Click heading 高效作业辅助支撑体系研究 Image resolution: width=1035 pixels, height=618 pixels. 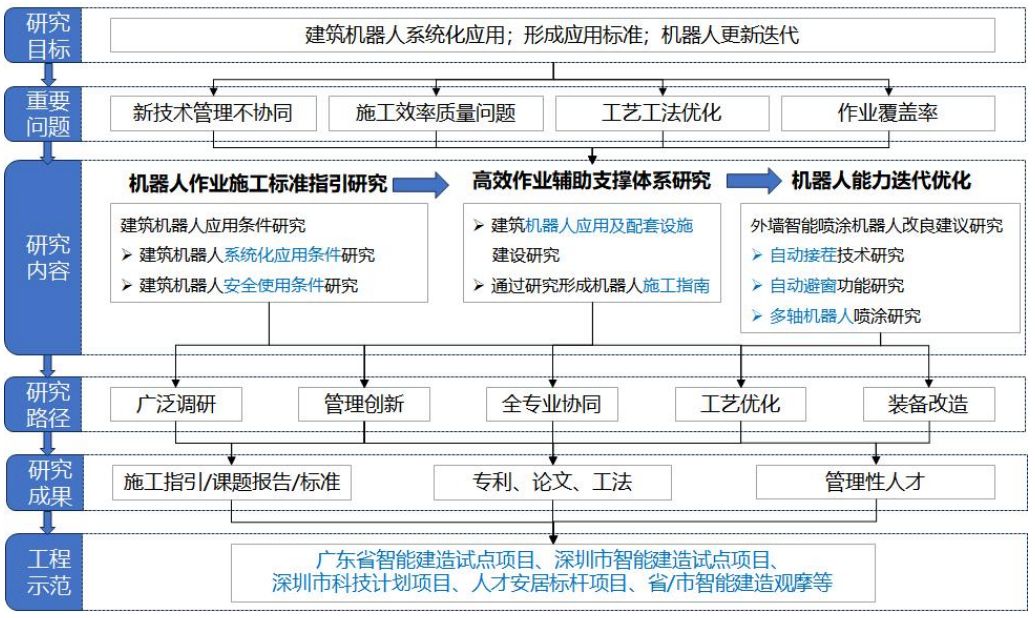[x=591, y=180]
